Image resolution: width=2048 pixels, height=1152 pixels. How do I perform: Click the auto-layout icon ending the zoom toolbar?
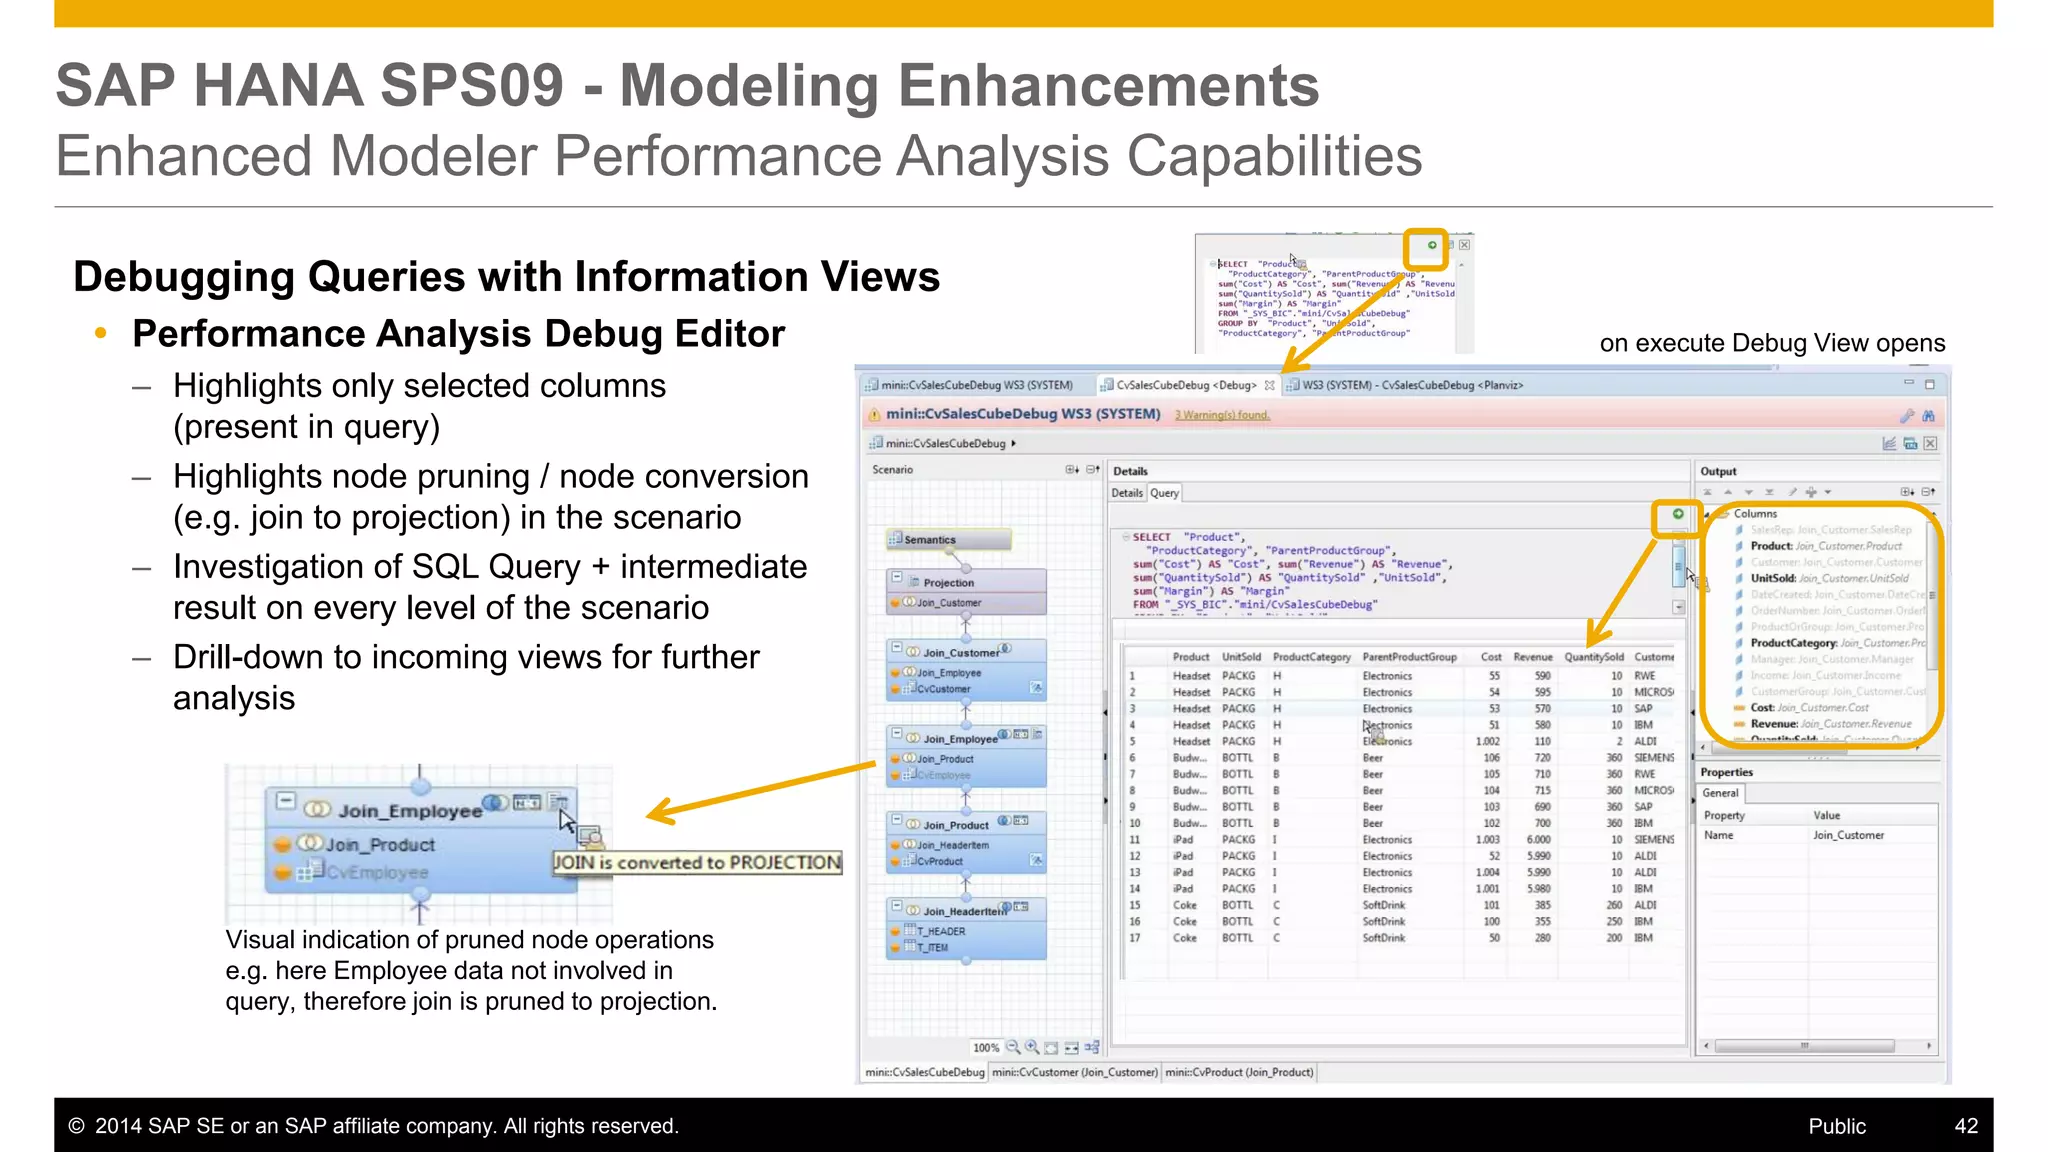pyautogui.click(x=1092, y=1047)
